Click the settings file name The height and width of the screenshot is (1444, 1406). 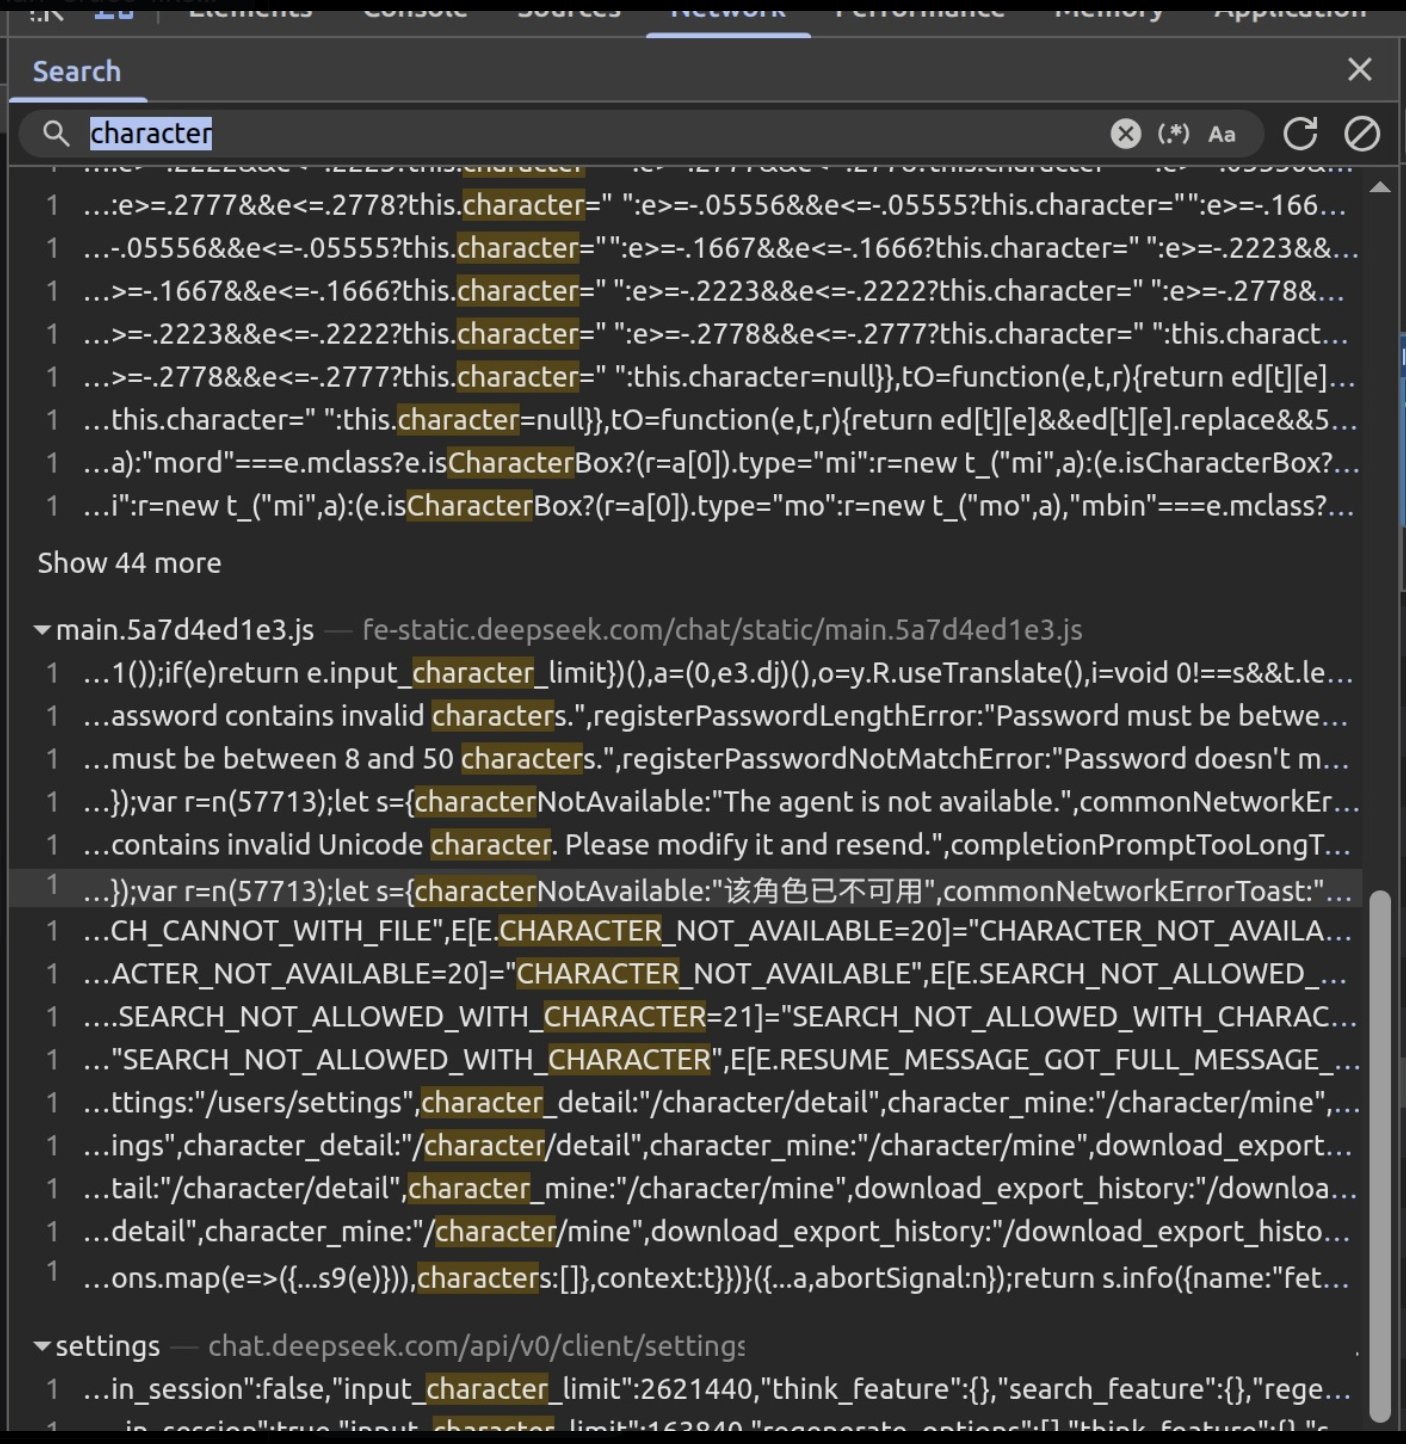coord(108,1346)
